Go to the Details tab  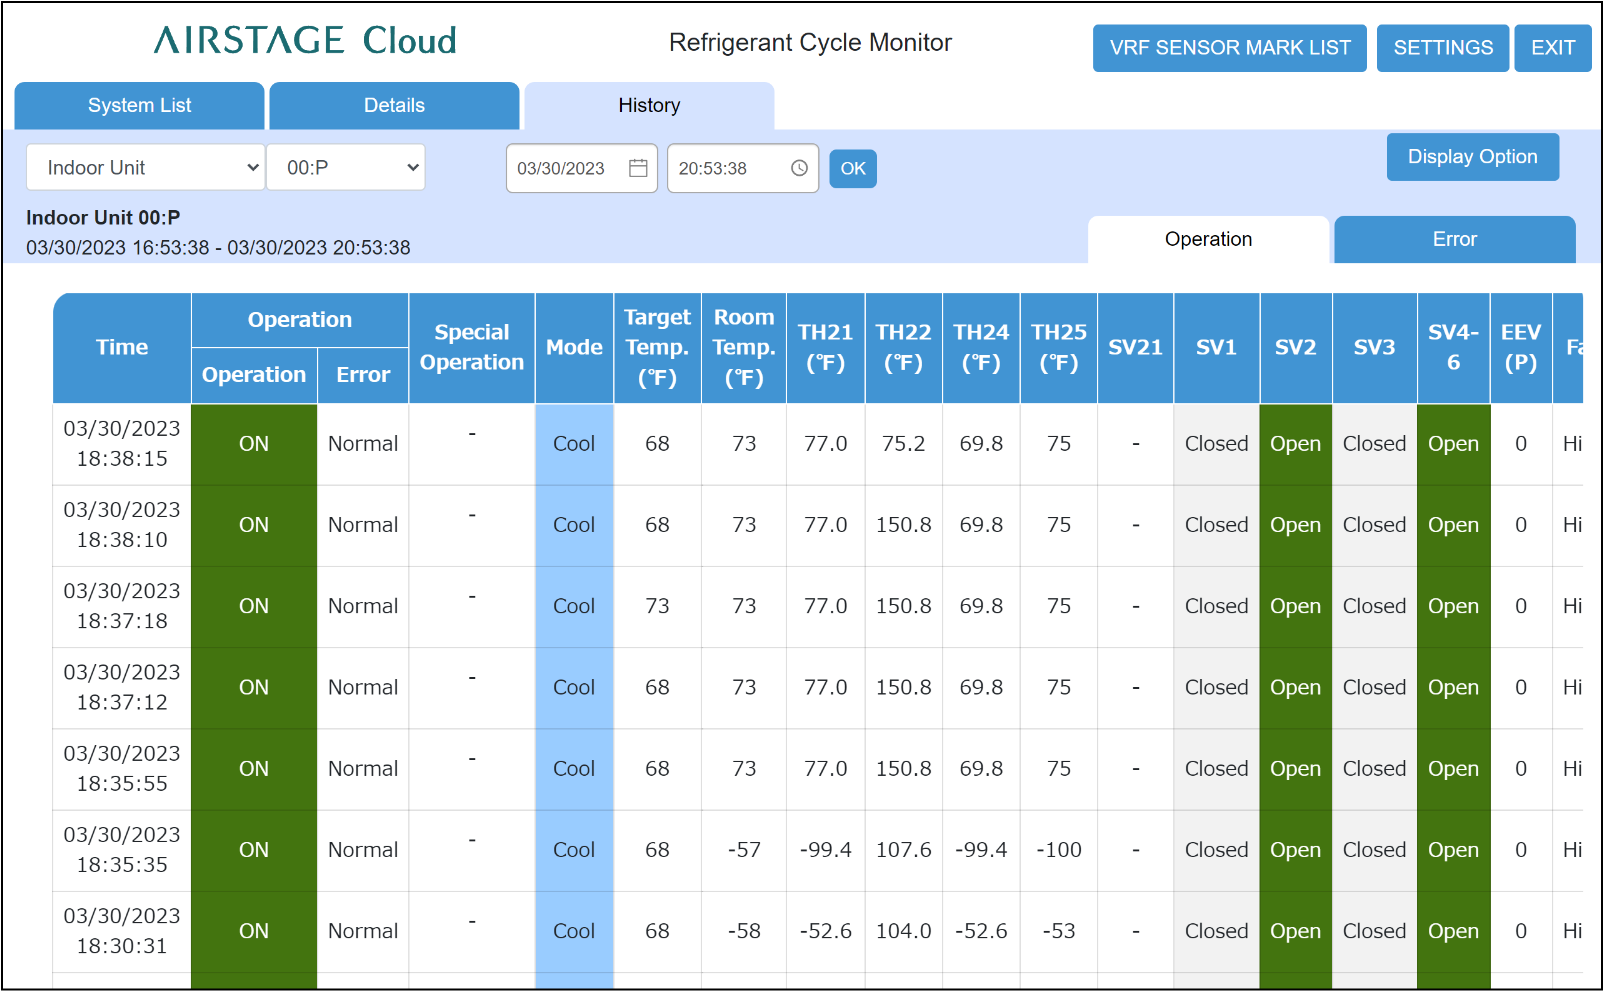(x=394, y=106)
